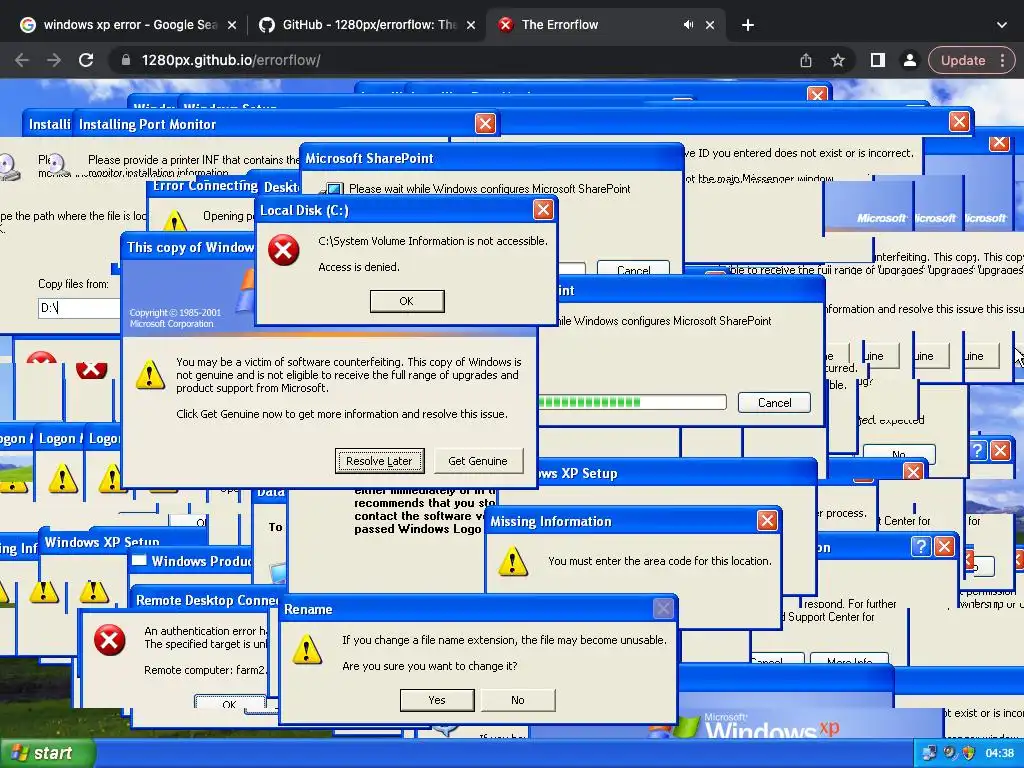Click the share page icon
The image size is (1024, 768).
[806, 60]
